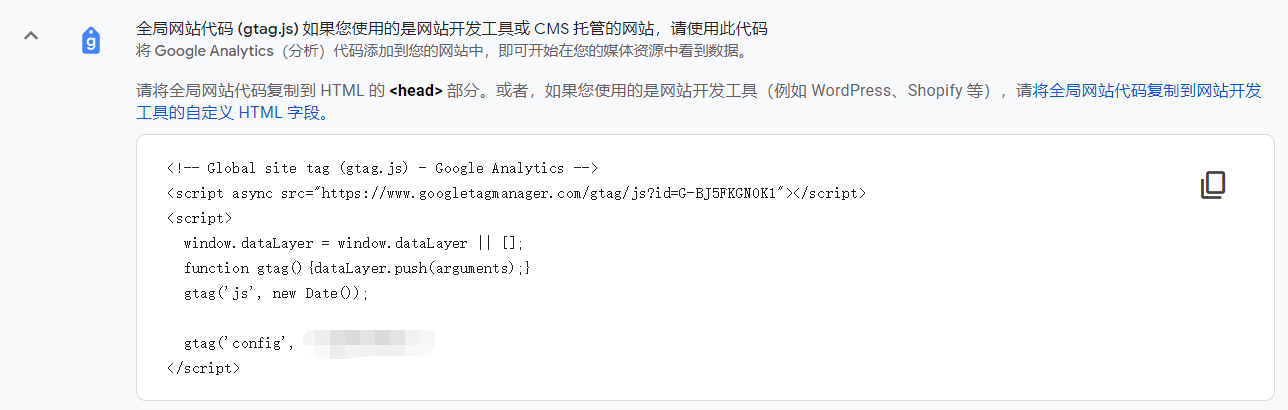1288x410 pixels.
Task: Click the blue gtag tag icon
Action: coord(91,40)
